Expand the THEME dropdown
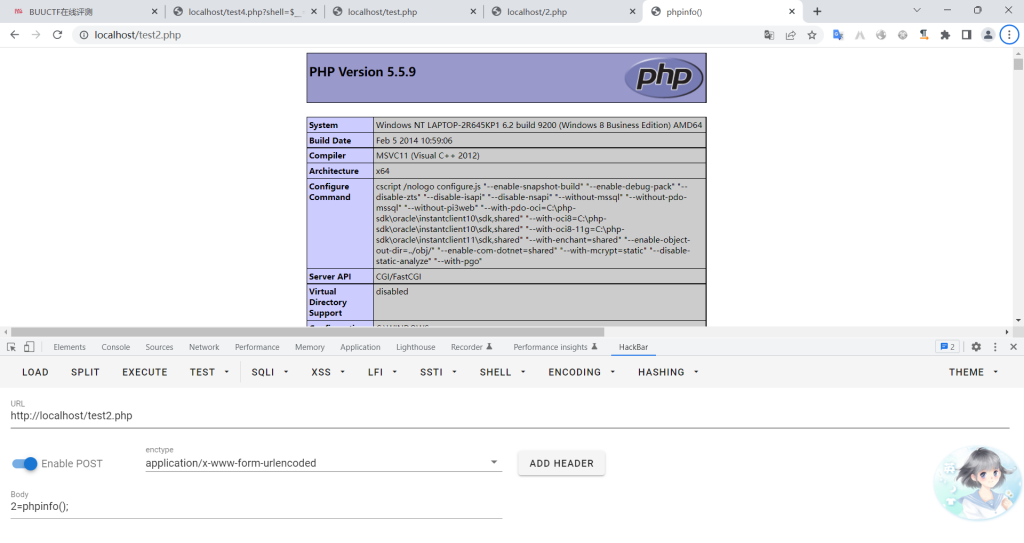 click(973, 372)
